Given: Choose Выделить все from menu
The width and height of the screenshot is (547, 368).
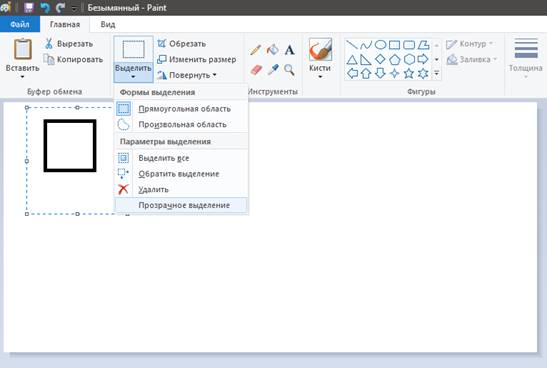Looking at the screenshot, I should coord(181,158).
